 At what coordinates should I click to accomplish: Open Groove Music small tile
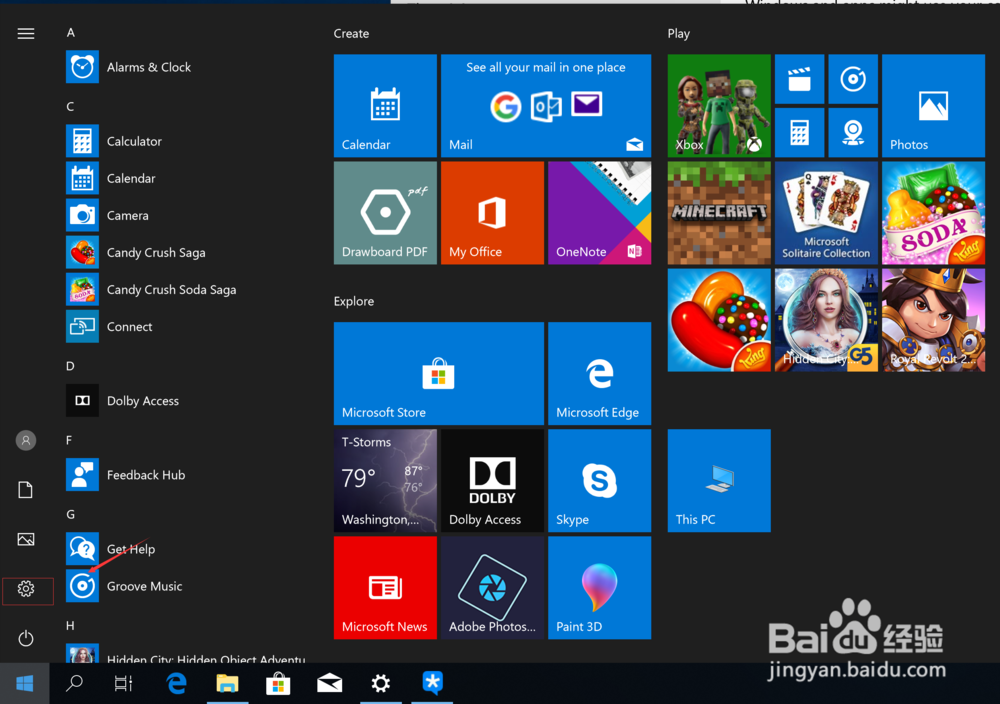pyautogui.click(x=853, y=79)
